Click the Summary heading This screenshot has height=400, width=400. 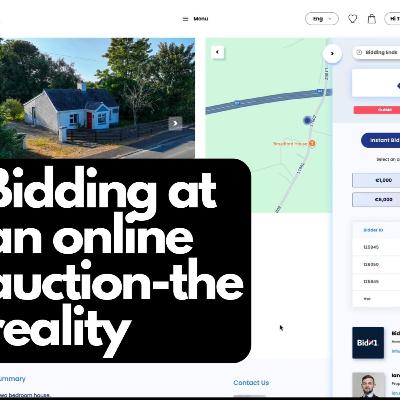[12, 379]
